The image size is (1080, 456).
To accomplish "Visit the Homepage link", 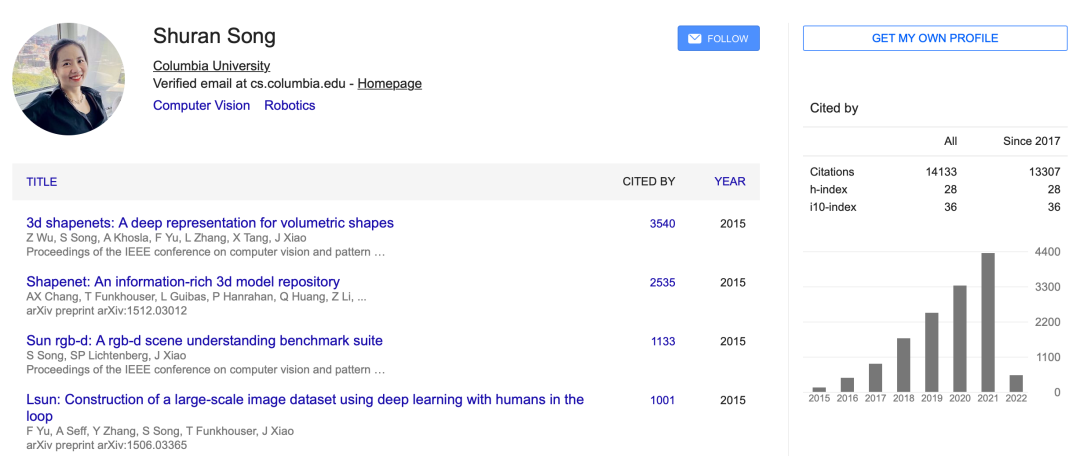I will point(389,84).
